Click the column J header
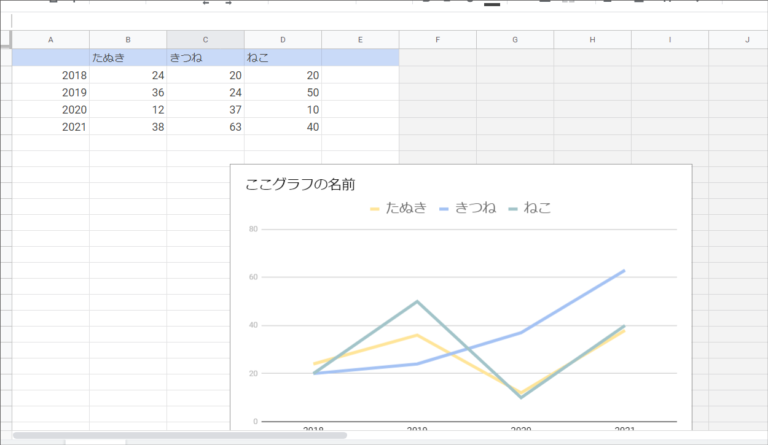The width and height of the screenshot is (768, 445). (x=747, y=39)
